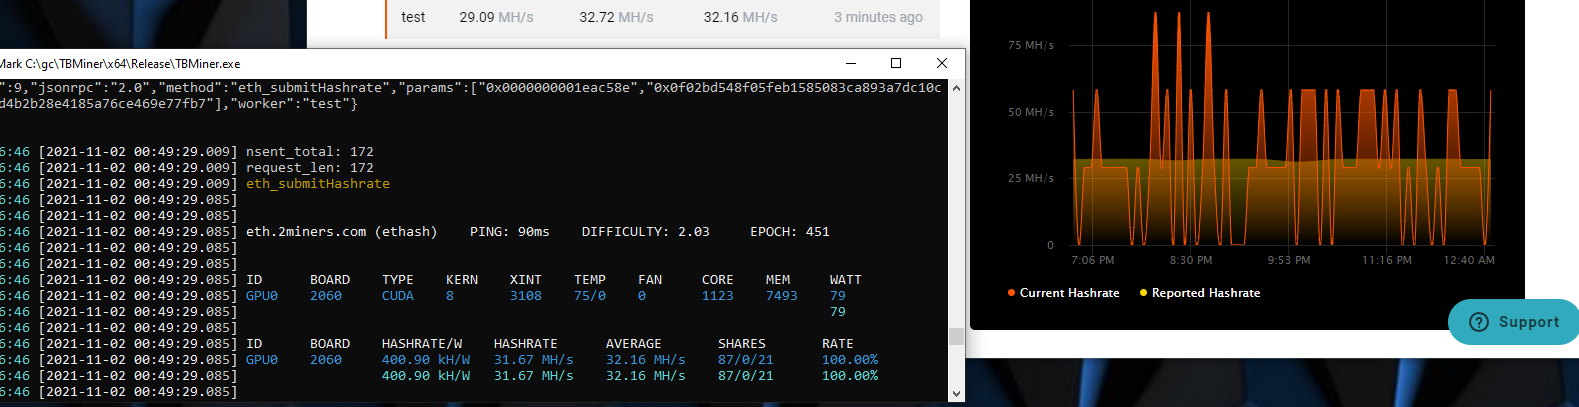Viewport: 1579px width, 407px height.
Task: Maximize the TBMiner console window
Action: coord(896,63)
